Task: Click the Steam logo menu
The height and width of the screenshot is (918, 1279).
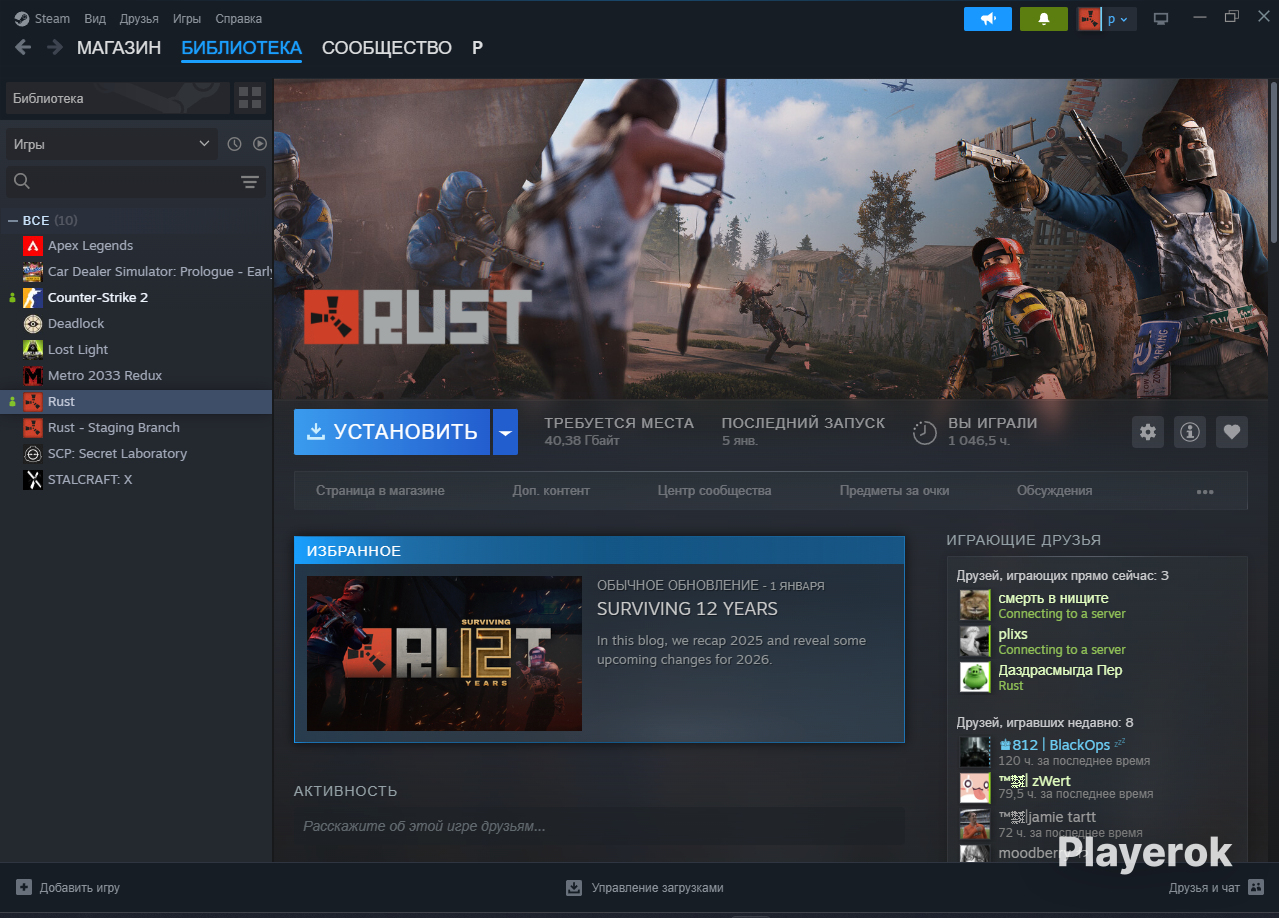Action: pos(22,19)
